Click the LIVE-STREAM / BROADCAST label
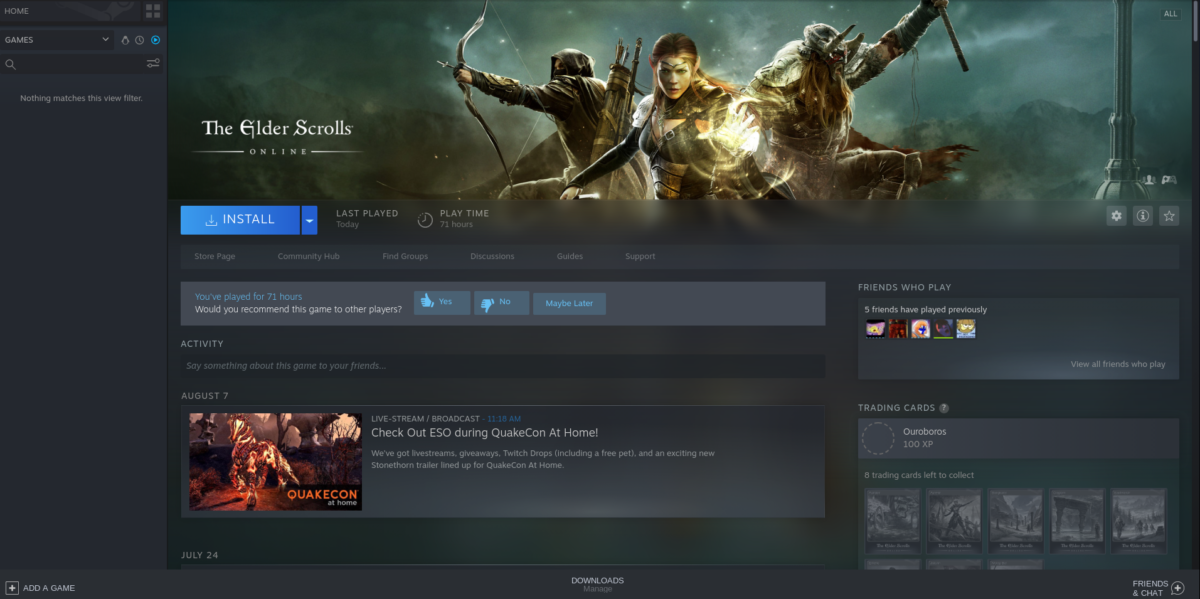Screen dimensions: 1200x599 425,418
